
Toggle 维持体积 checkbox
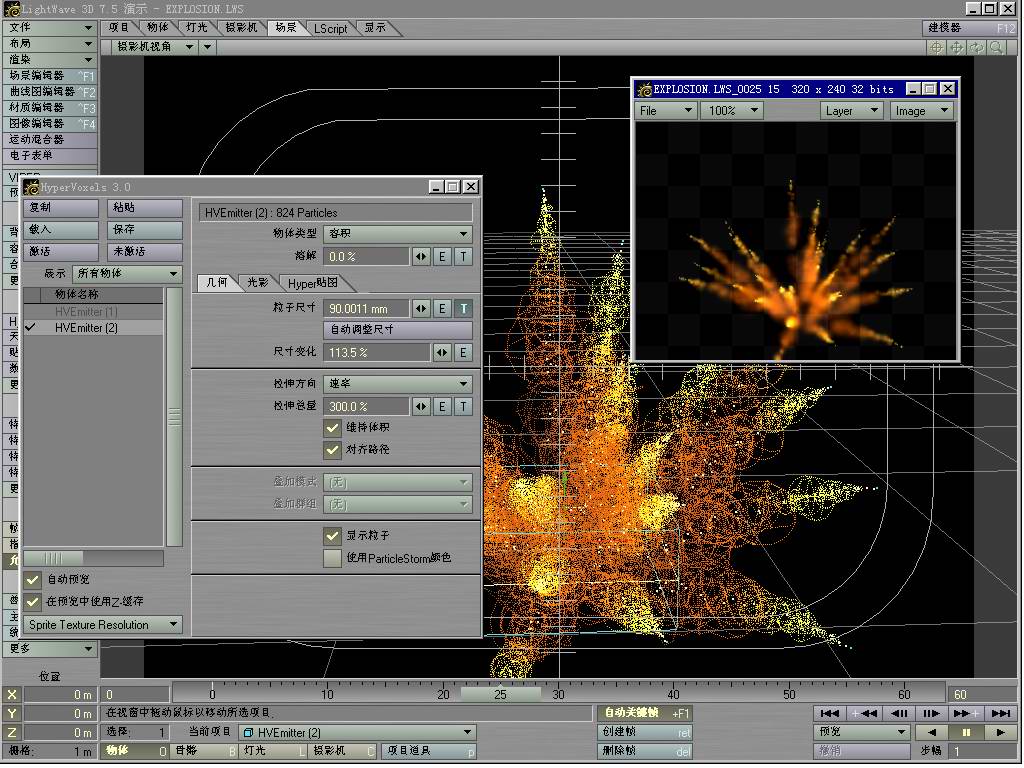click(x=332, y=428)
